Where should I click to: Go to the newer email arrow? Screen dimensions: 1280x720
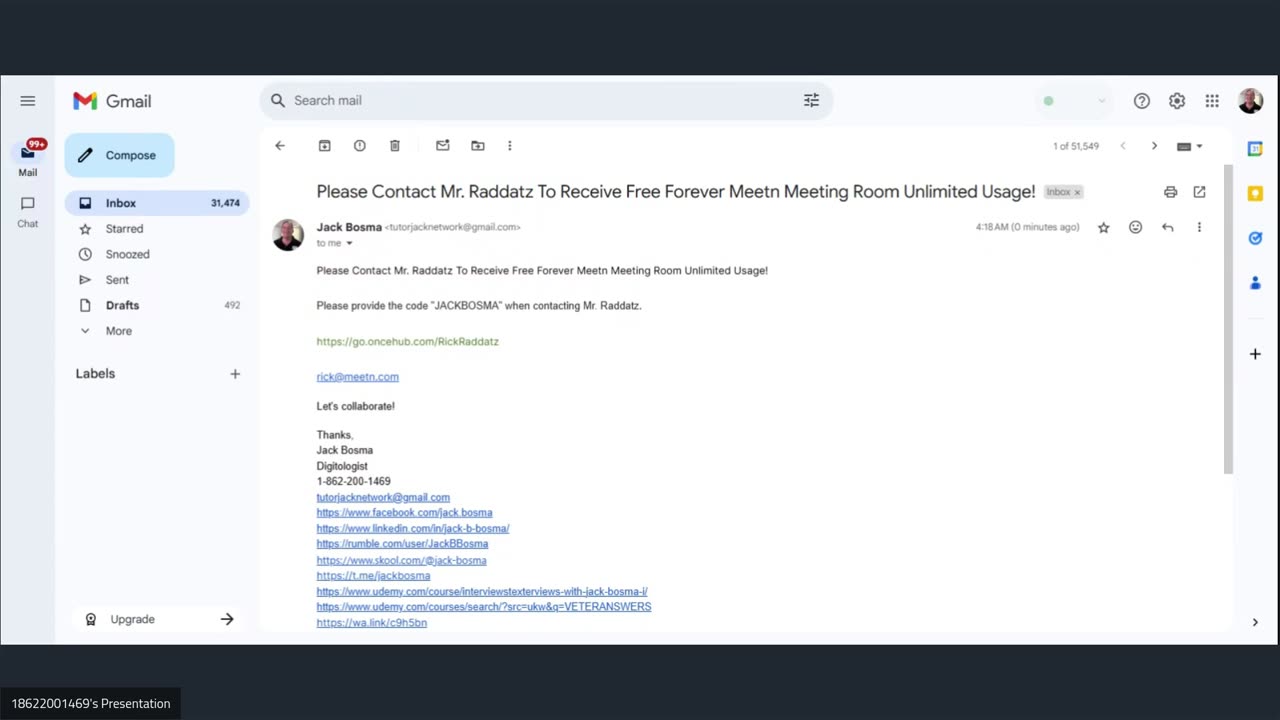point(1123,146)
